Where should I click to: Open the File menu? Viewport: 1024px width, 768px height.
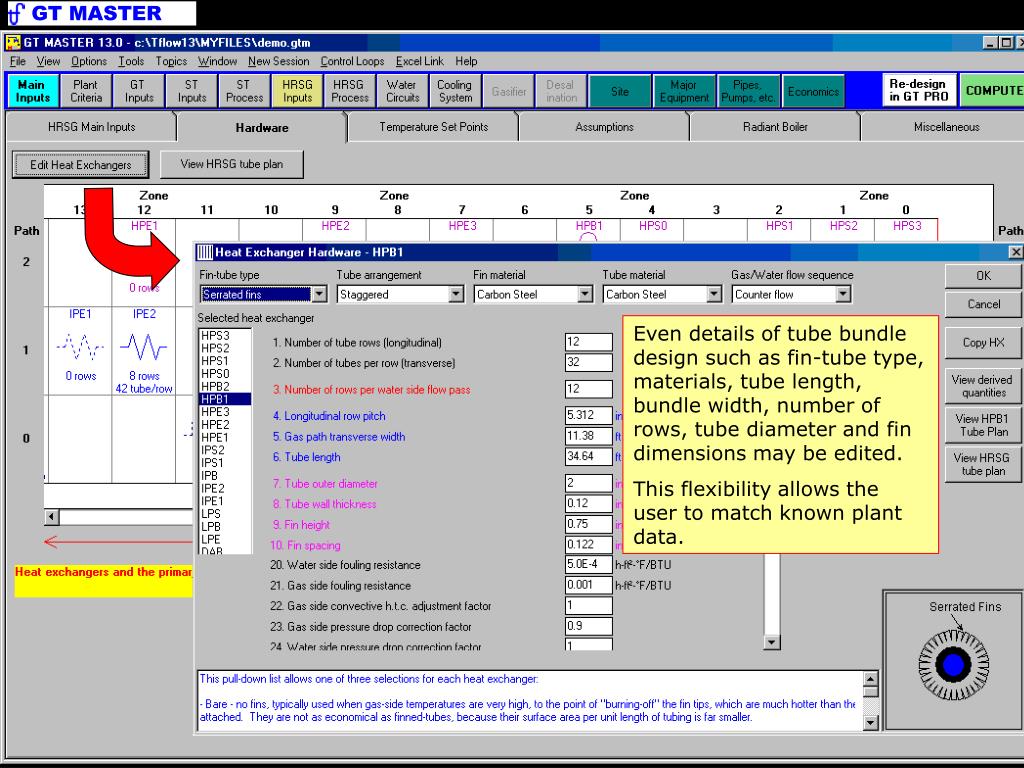point(18,61)
